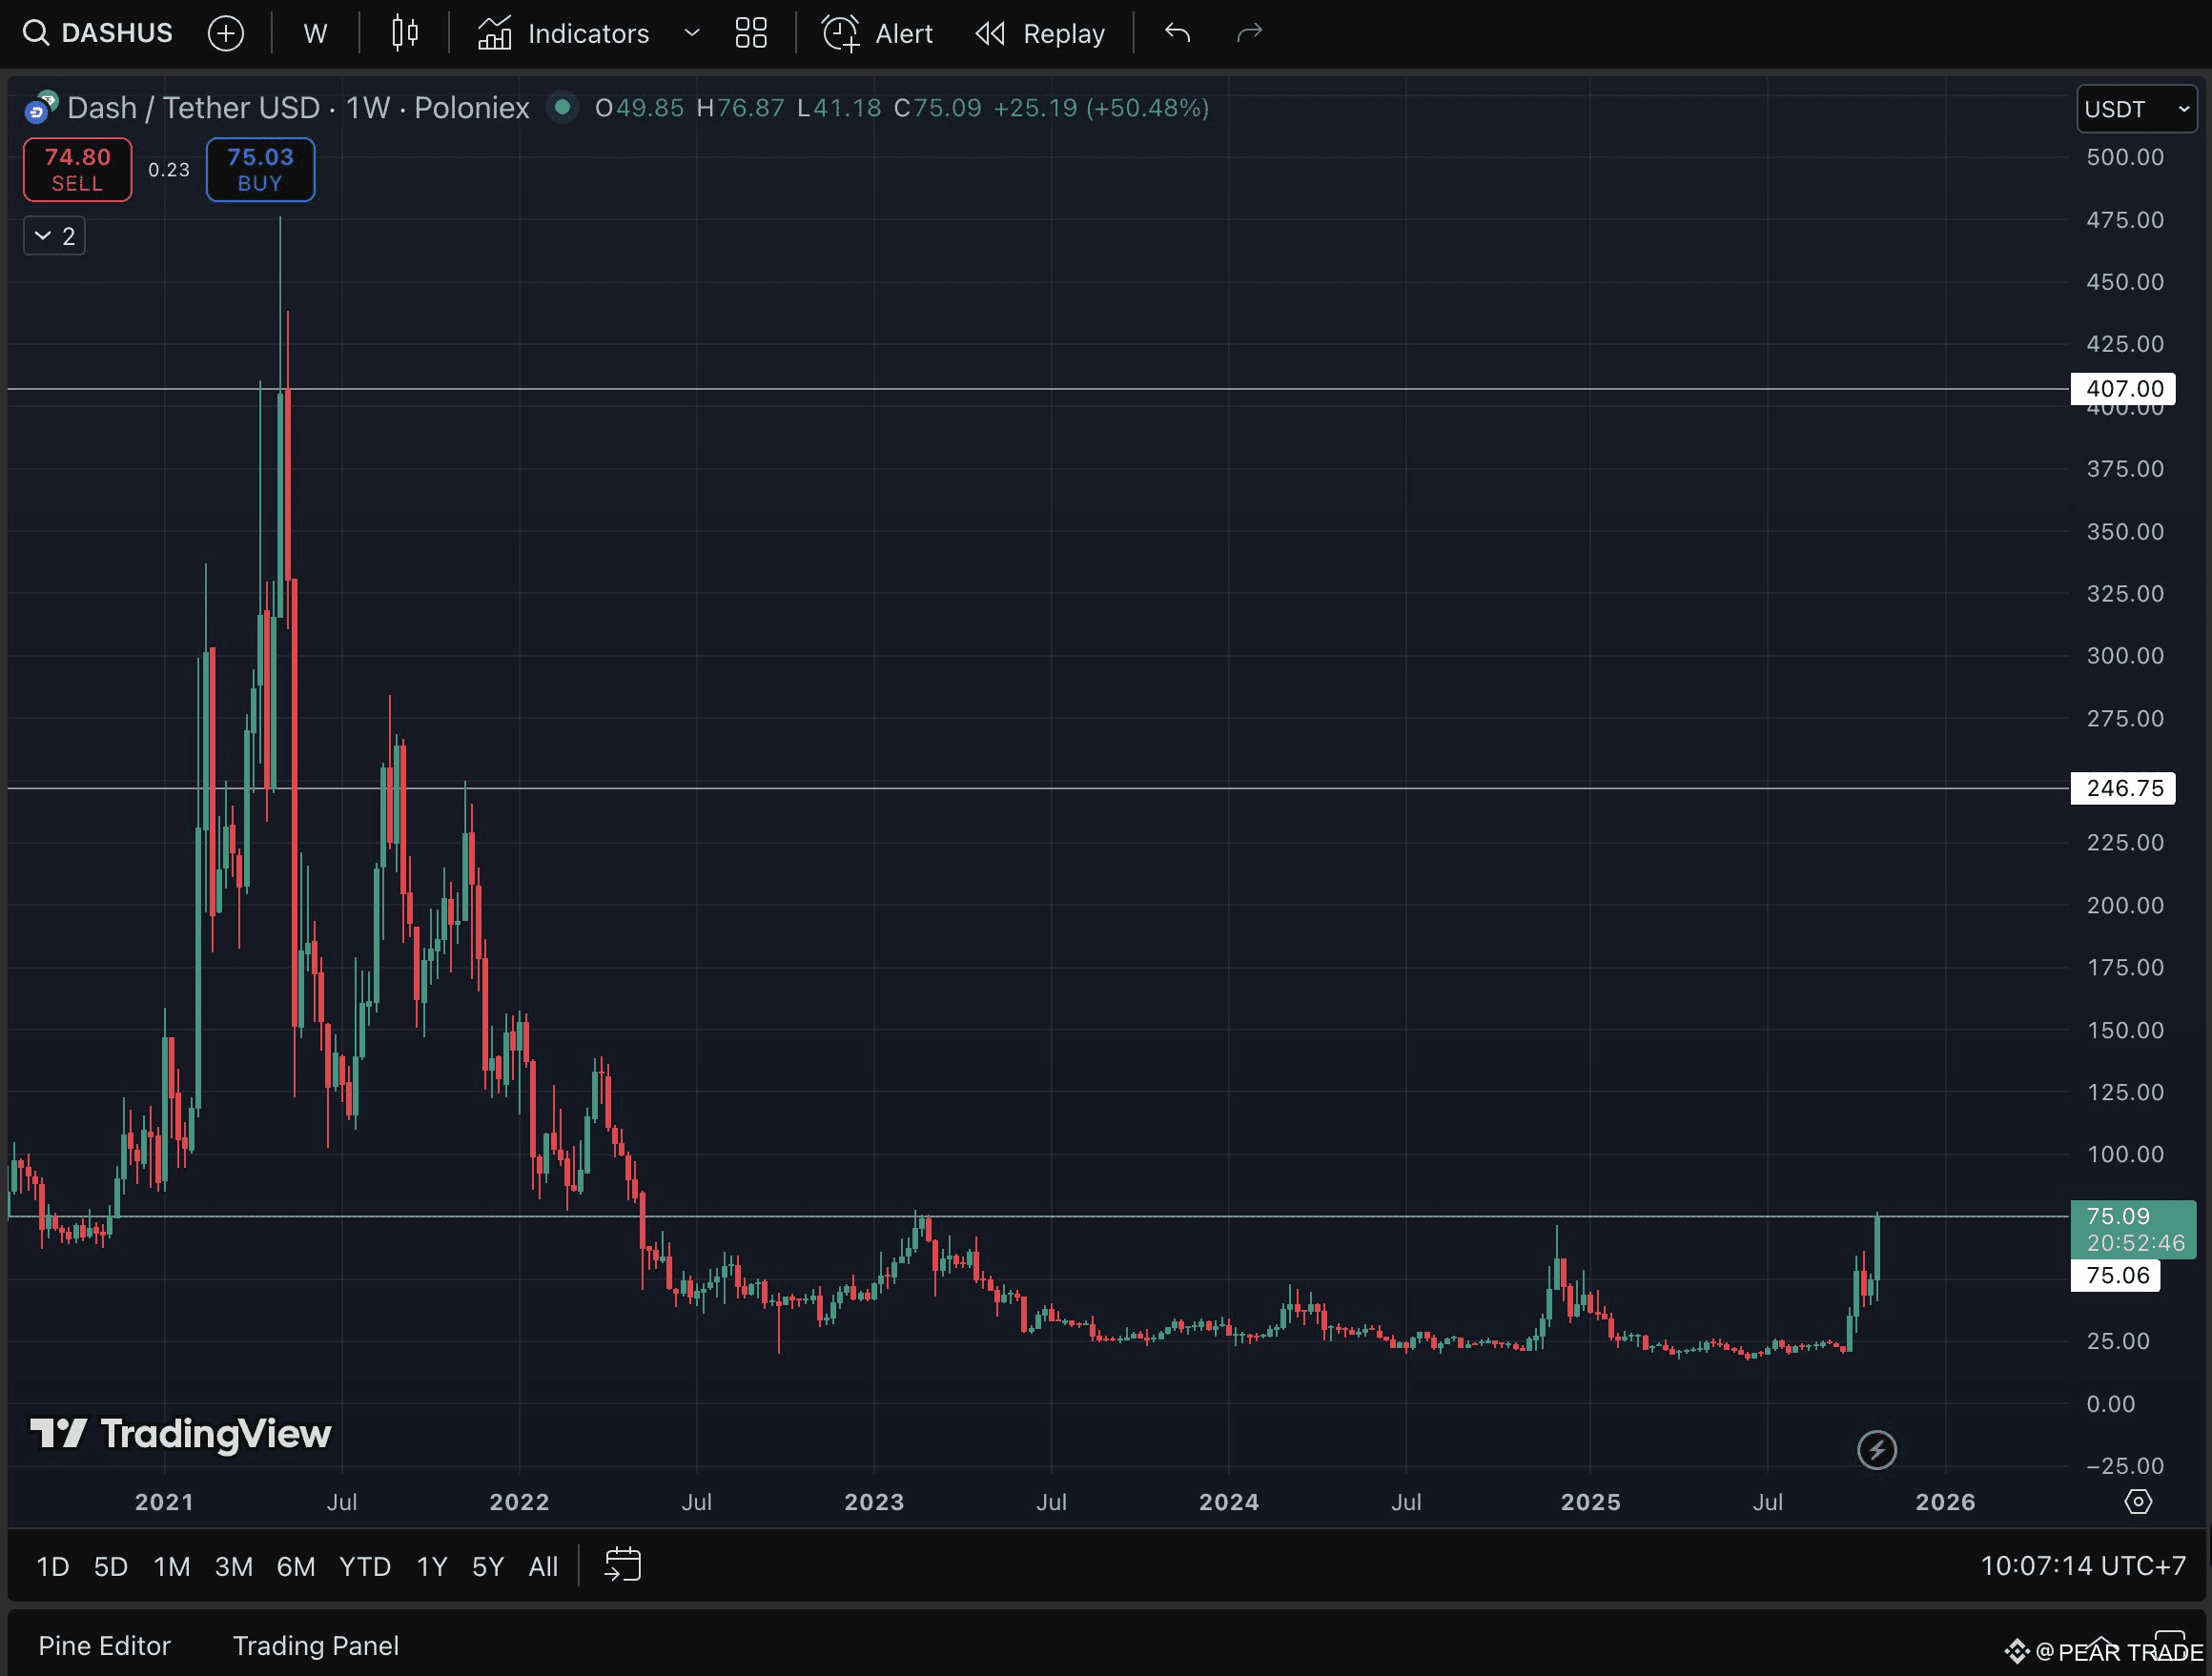Switch to the Pine Editor tab
2212x1676 pixels.
[x=103, y=1645]
